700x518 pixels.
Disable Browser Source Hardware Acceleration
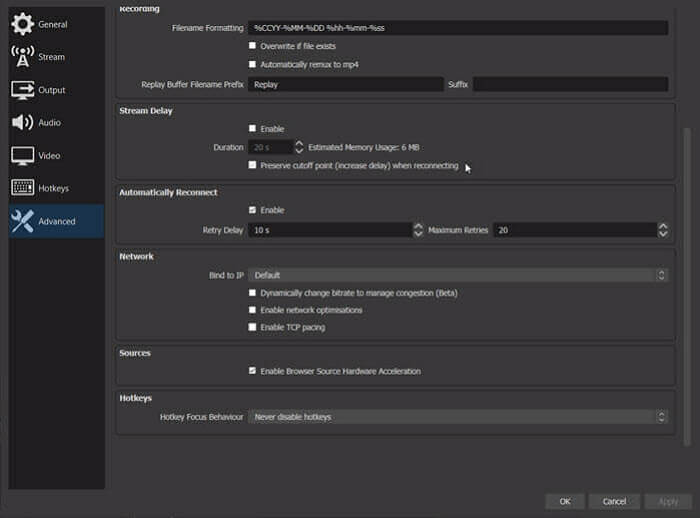252,371
